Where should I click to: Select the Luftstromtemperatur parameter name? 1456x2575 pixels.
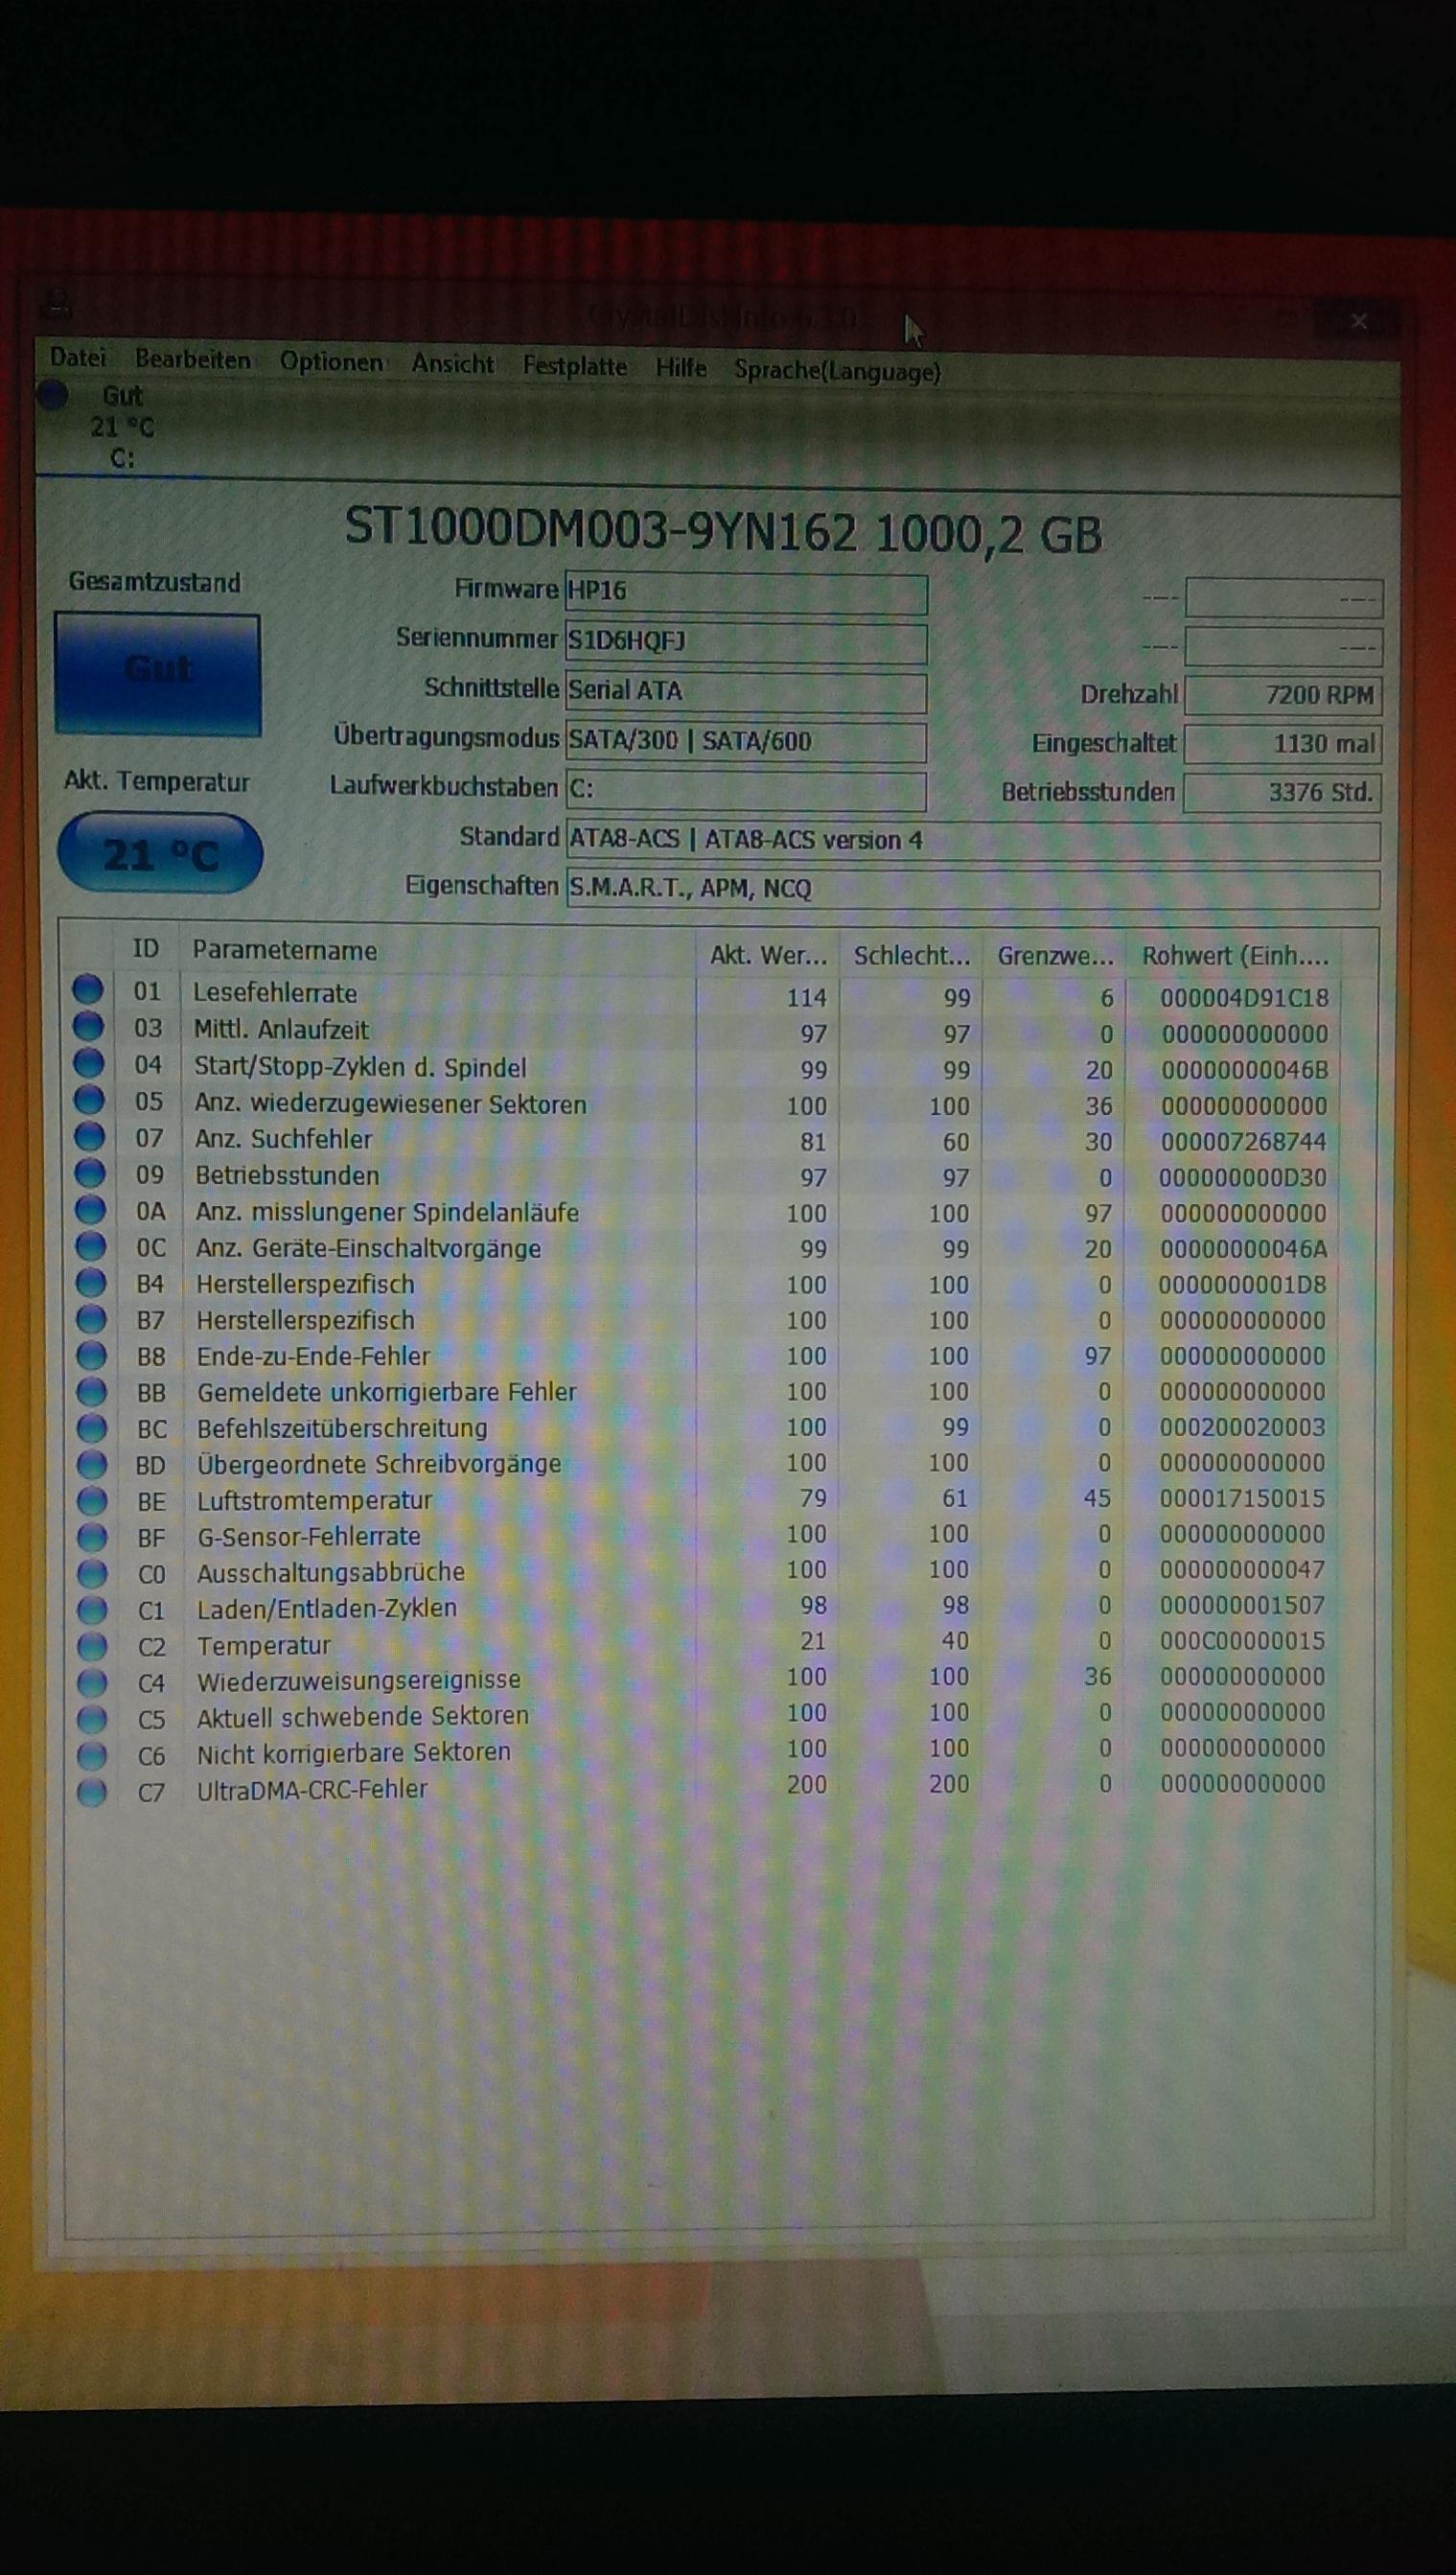pyautogui.click(x=314, y=1500)
